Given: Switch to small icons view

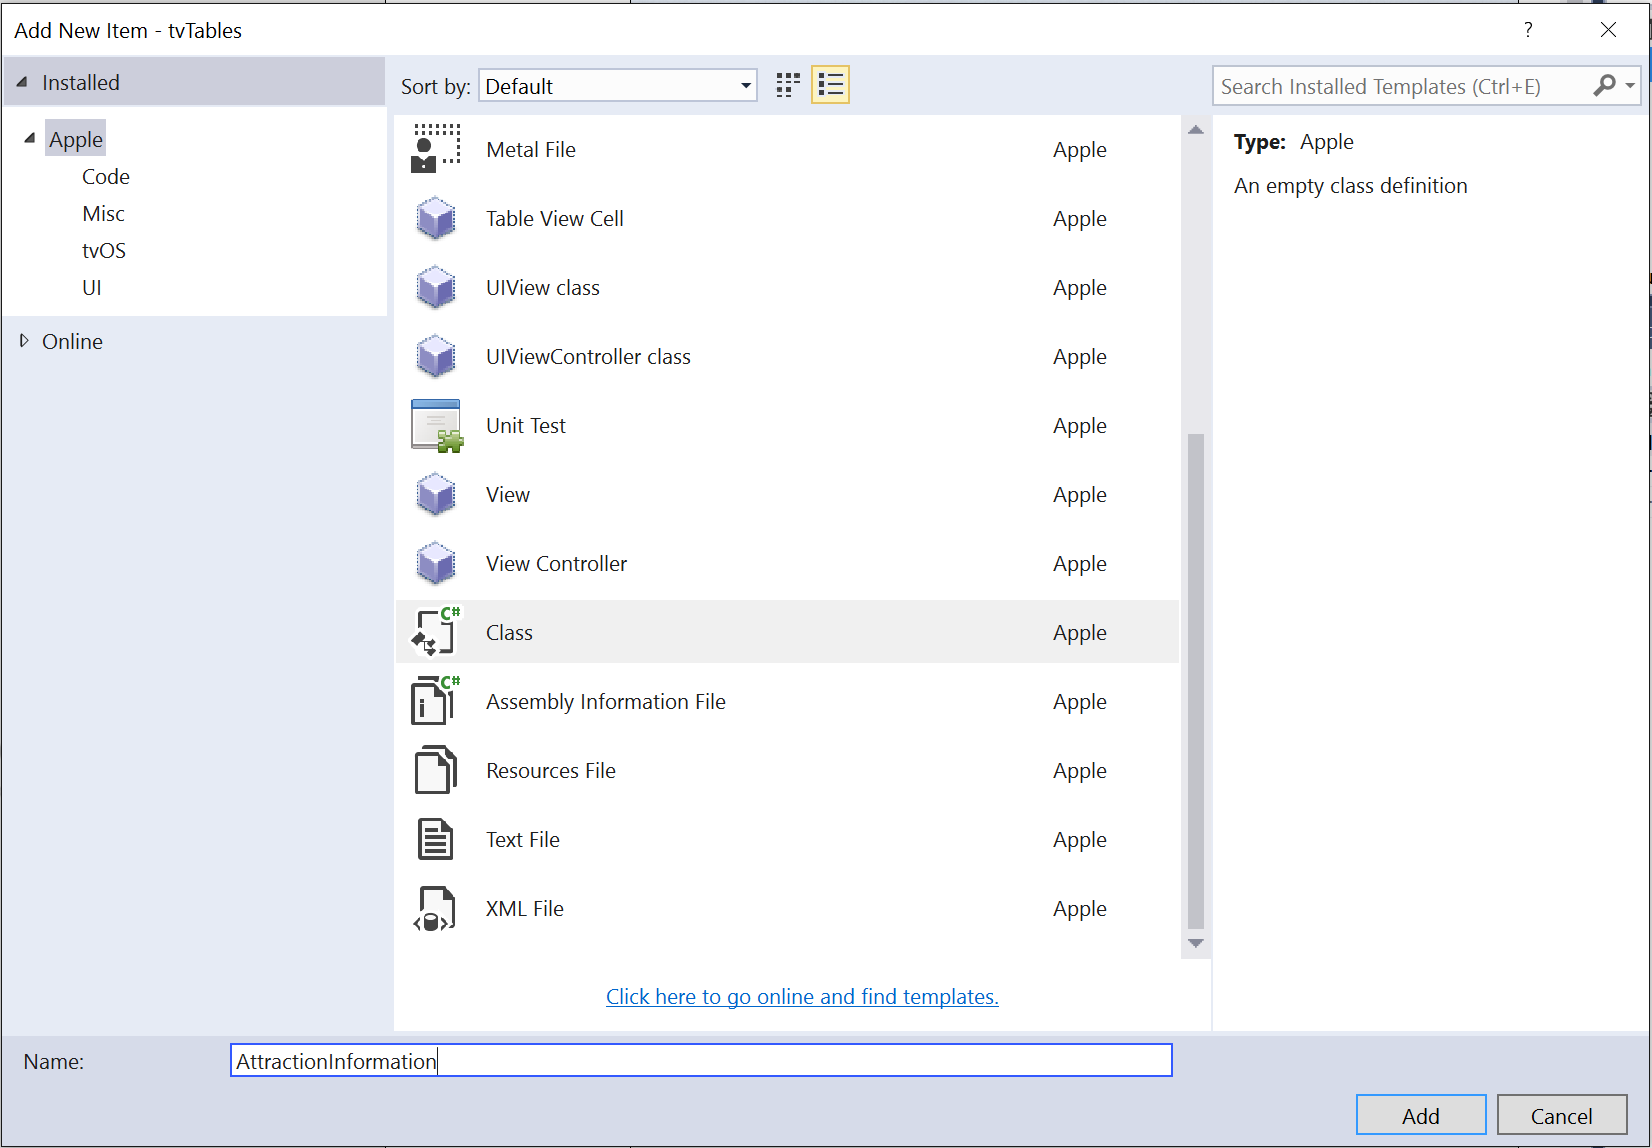Looking at the screenshot, I should pos(787,85).
